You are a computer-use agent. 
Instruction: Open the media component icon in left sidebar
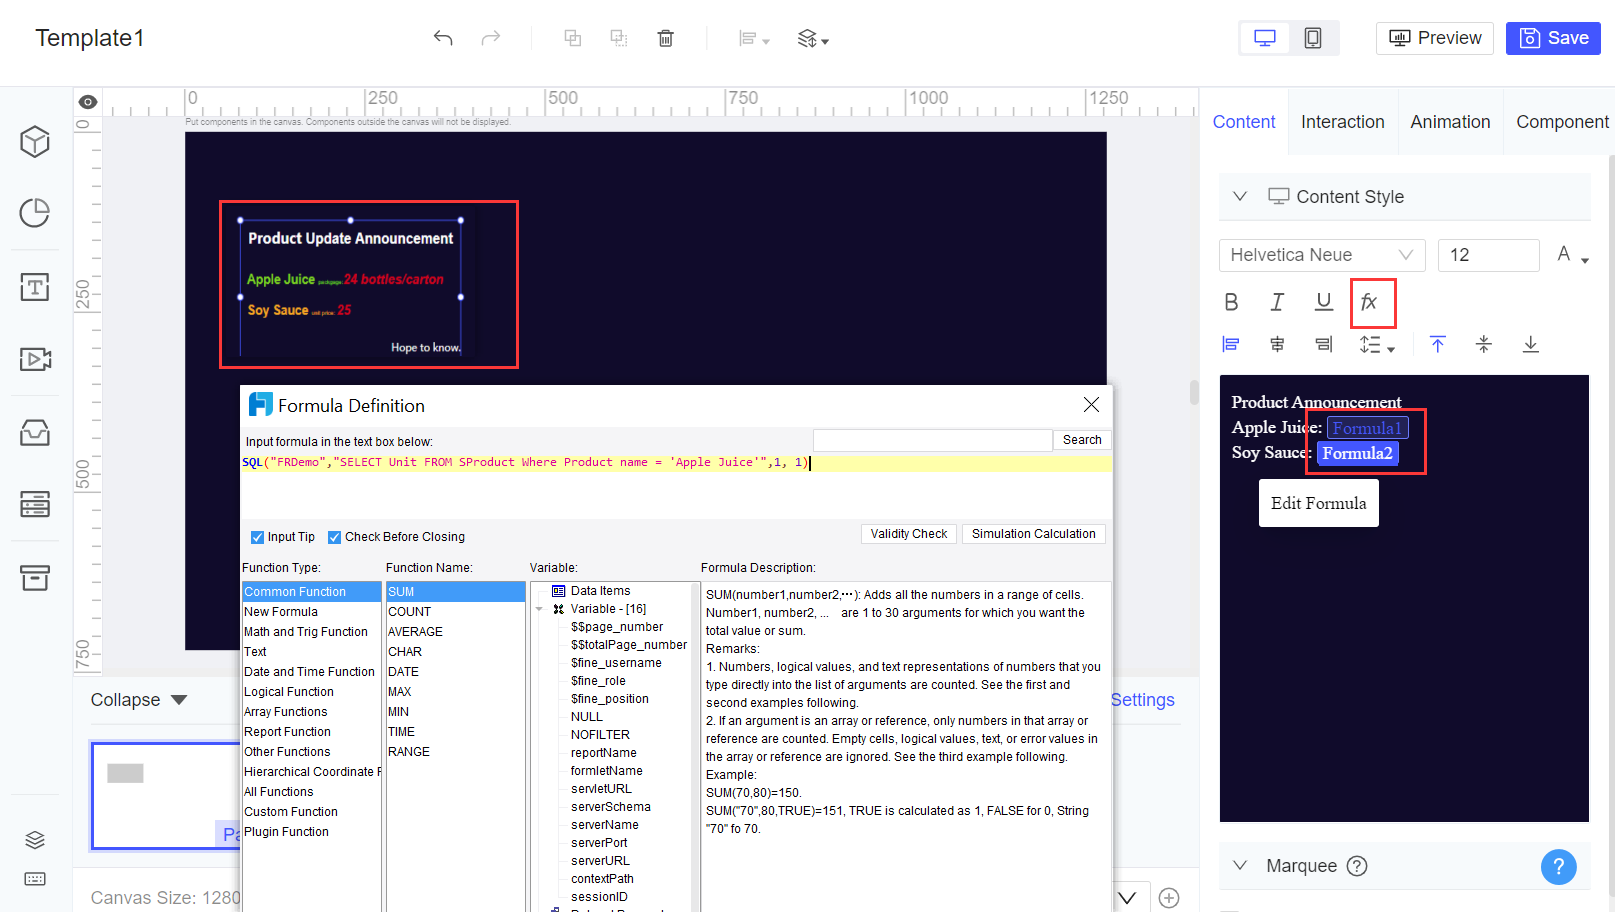click(x=34, y=359)
